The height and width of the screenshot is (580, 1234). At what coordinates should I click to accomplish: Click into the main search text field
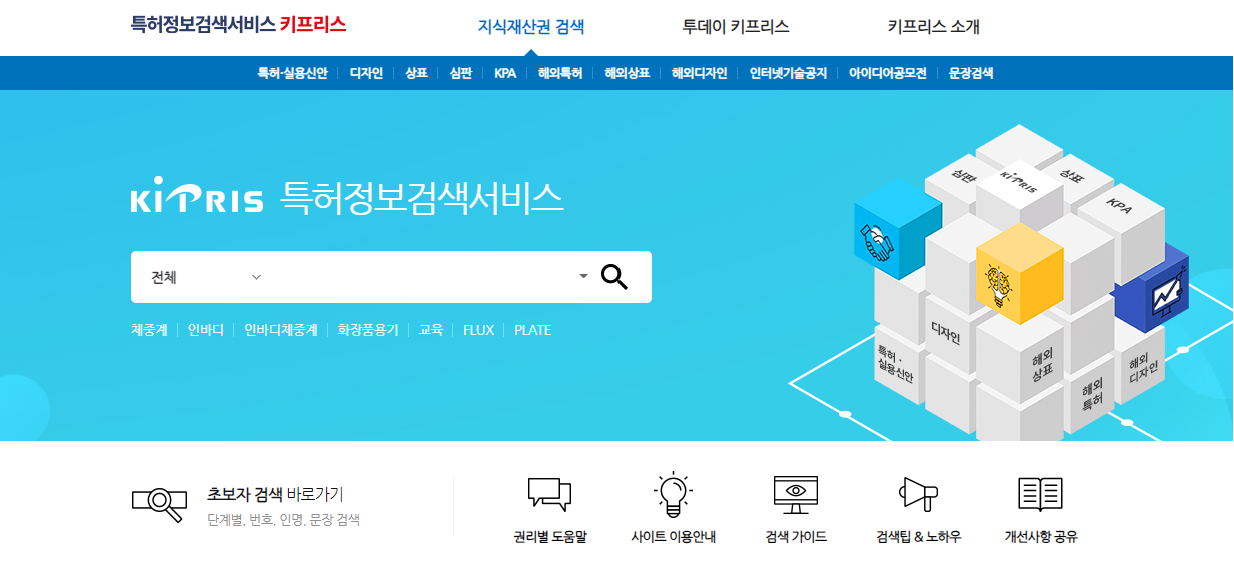(x=422, y=277)
